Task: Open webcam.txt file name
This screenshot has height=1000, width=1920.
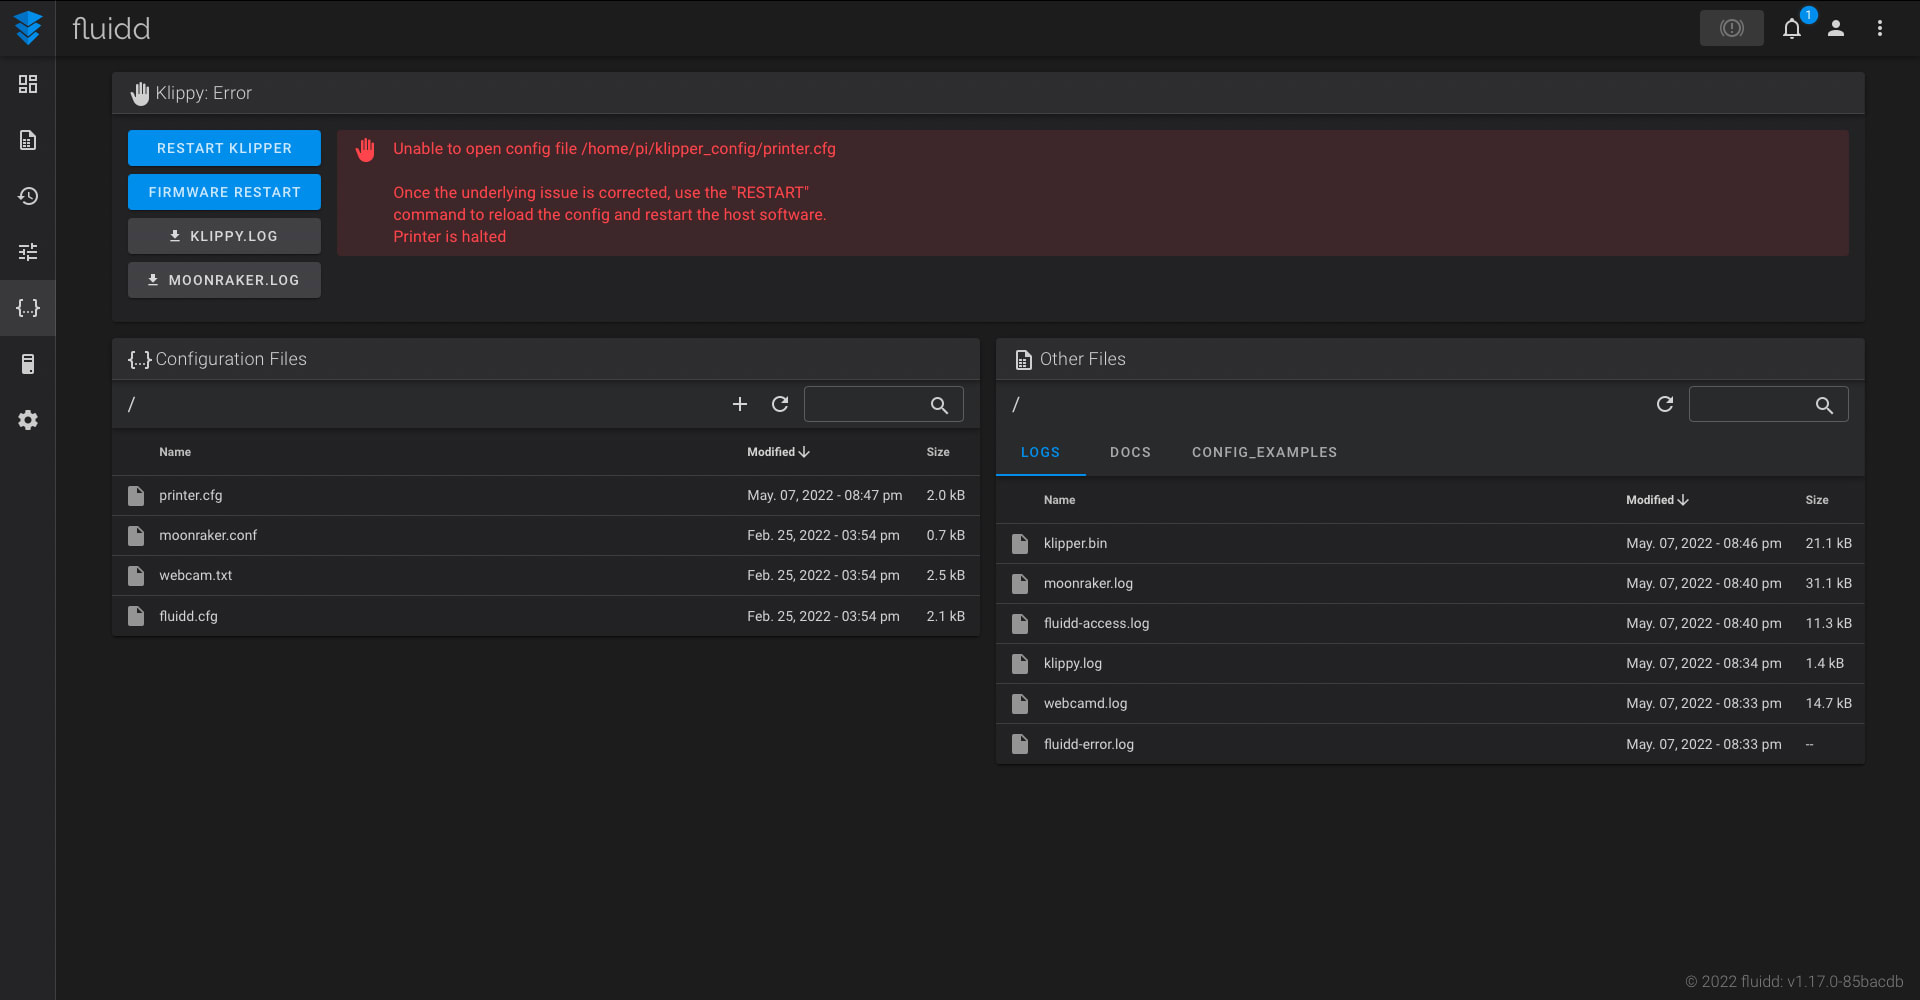Action: point(196,575)
